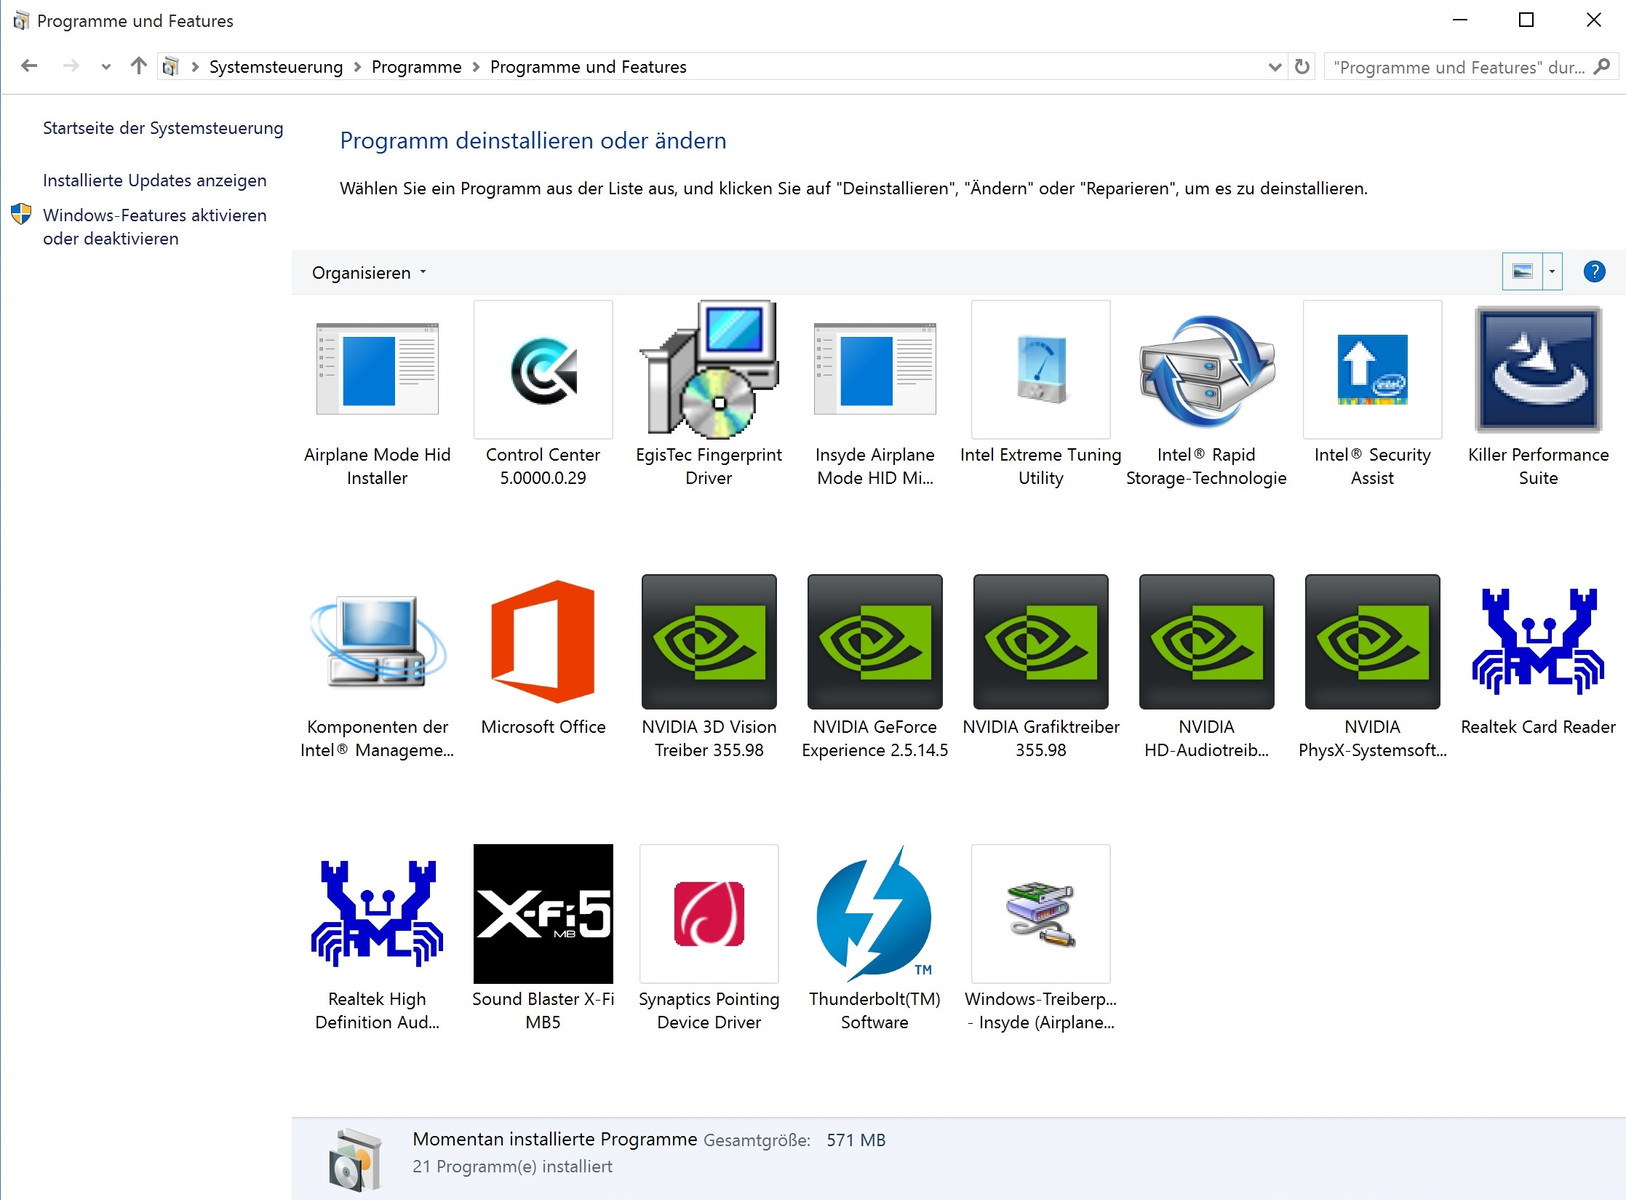Click the search magnifier icon
Viewport: 1626px width, 1200px height.
(x=1602, y=67)
